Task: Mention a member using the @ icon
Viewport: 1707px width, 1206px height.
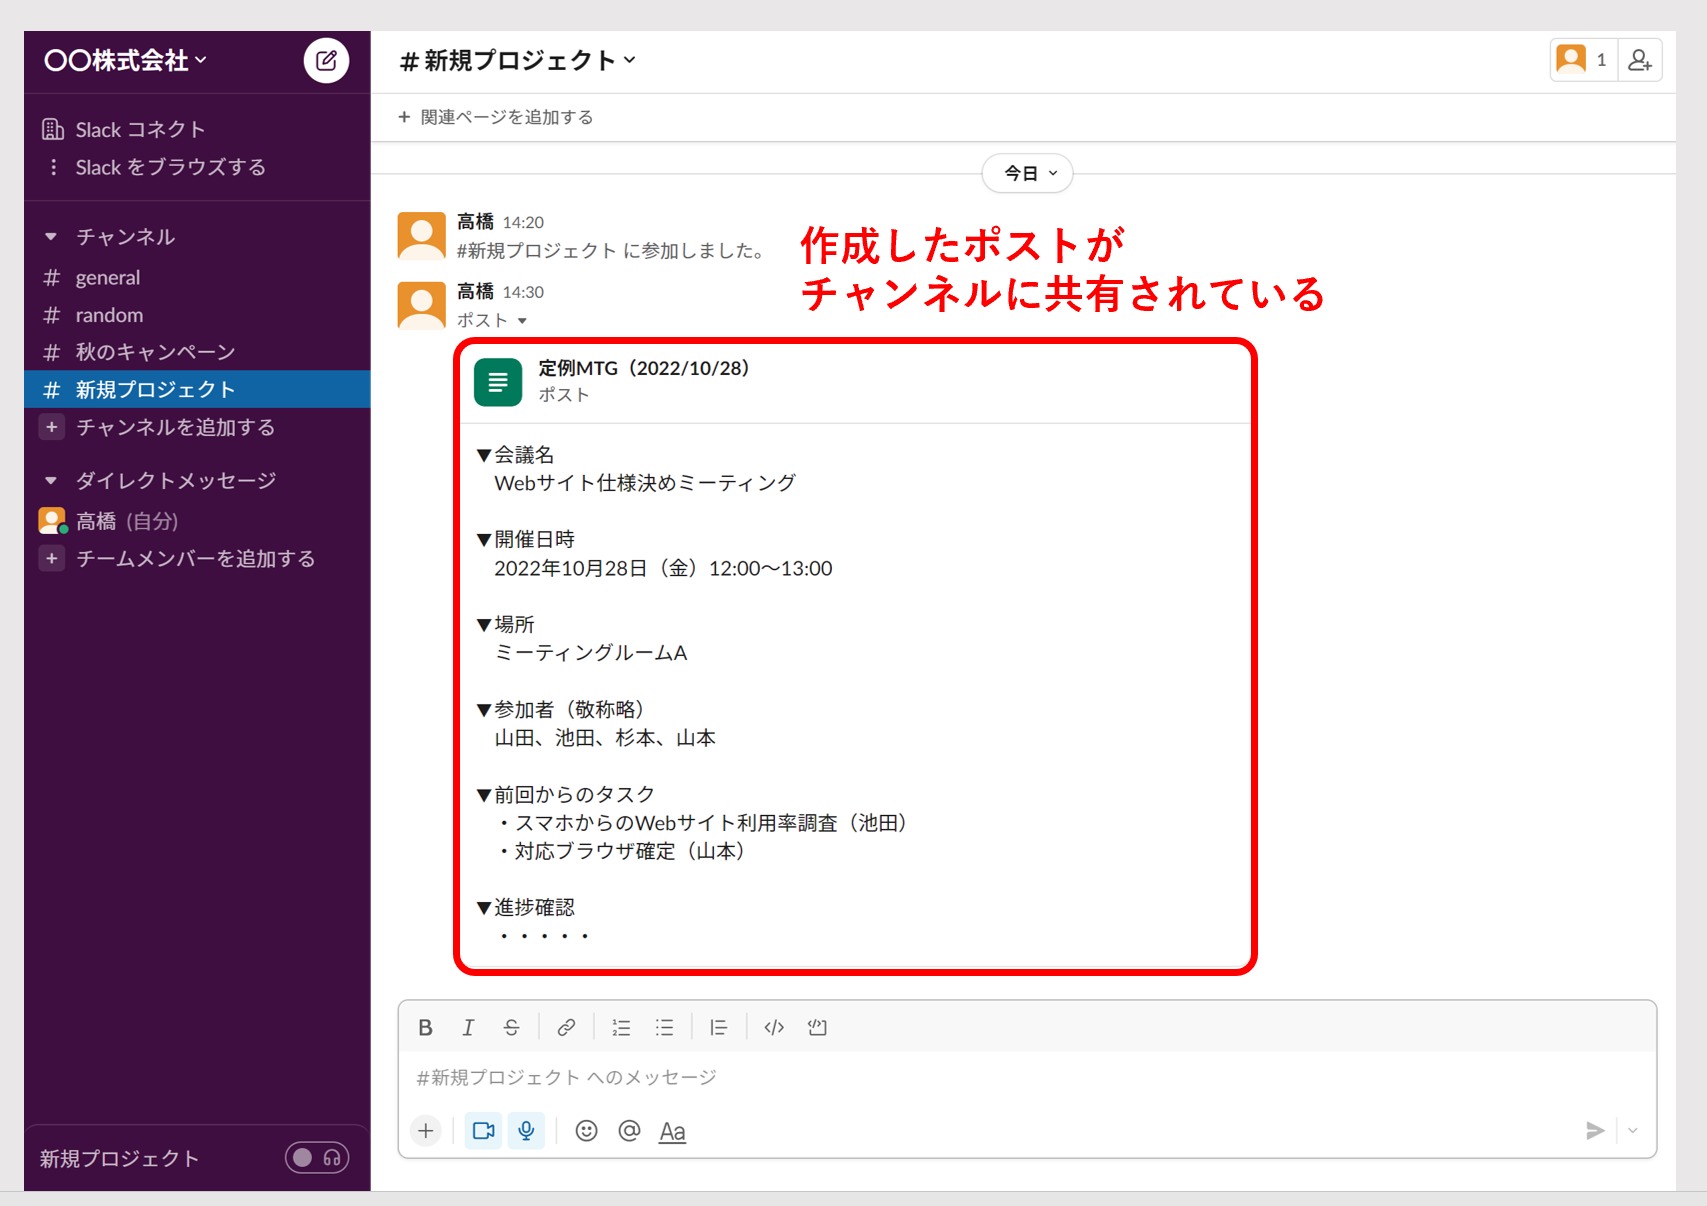Action: 629,1131
